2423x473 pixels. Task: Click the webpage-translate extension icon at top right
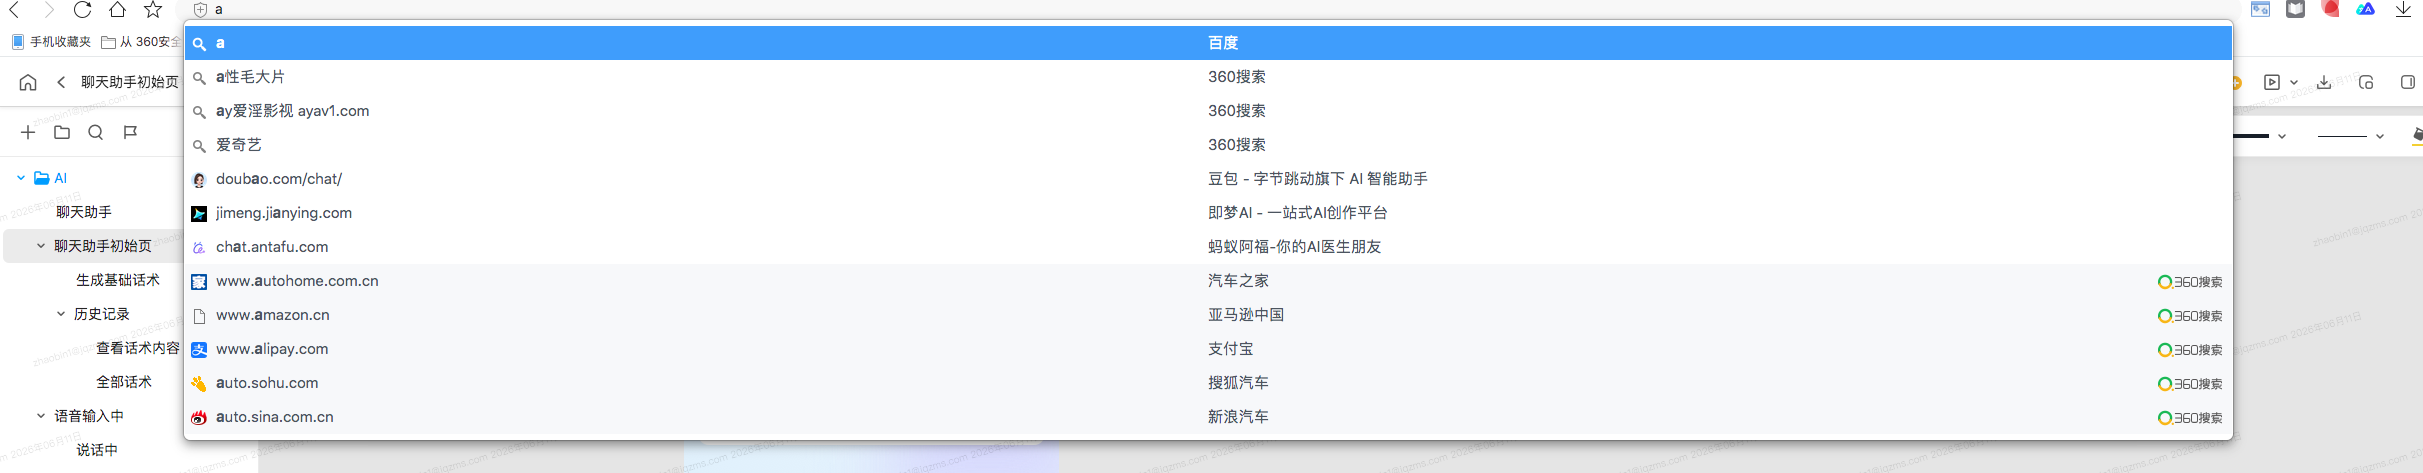[2260, 10]
